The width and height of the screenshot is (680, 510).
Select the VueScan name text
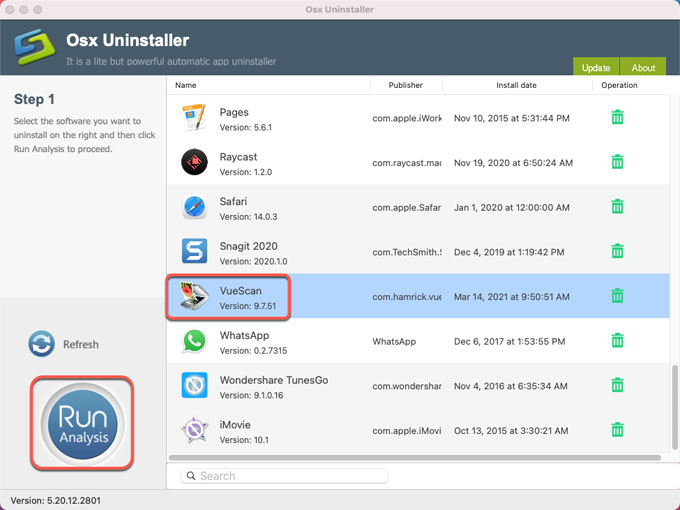tap(240, 291)
